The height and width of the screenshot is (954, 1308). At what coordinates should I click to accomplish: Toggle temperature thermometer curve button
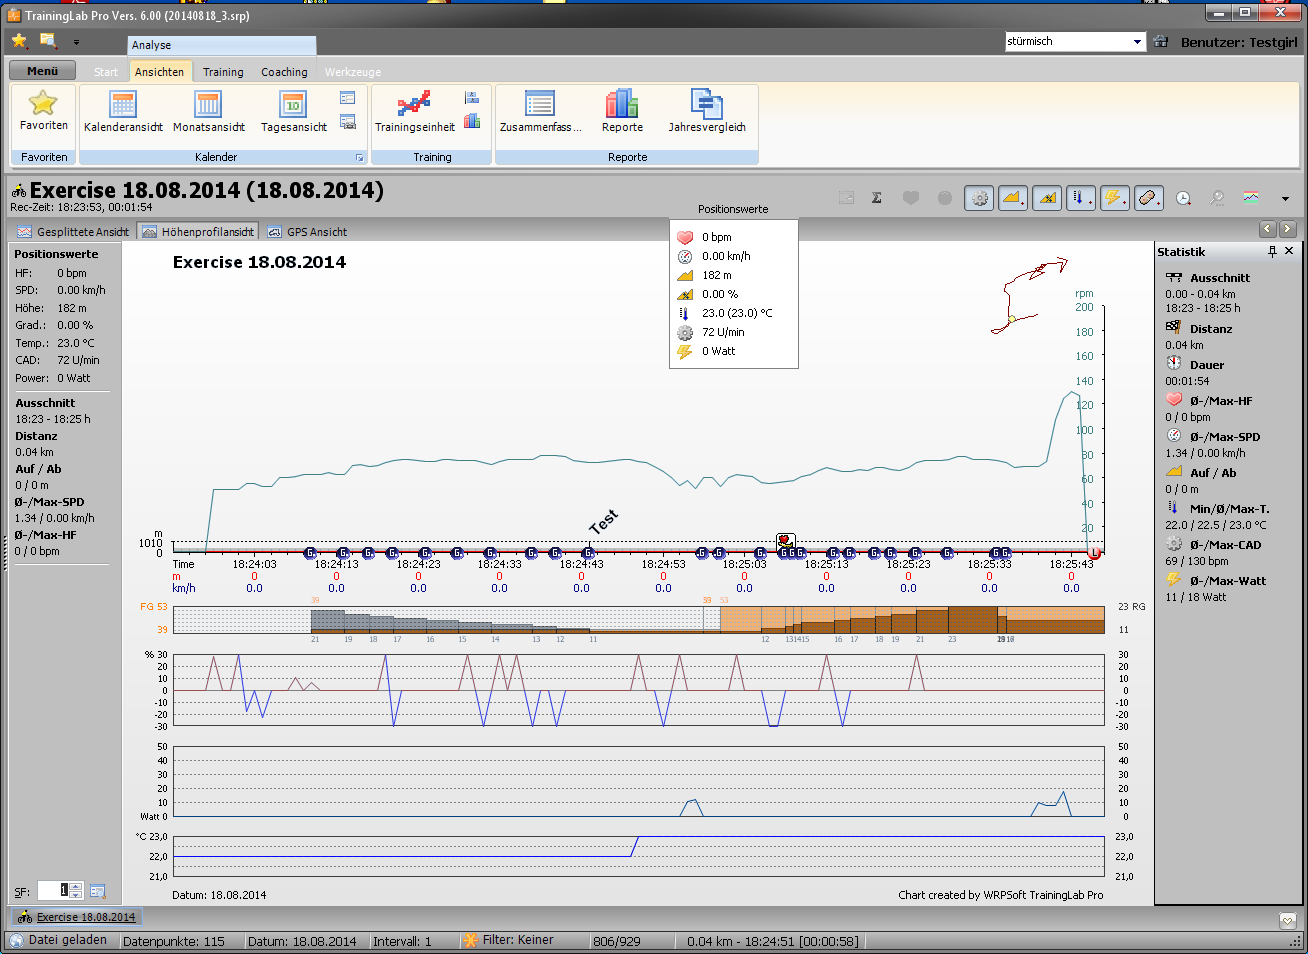1081,198
